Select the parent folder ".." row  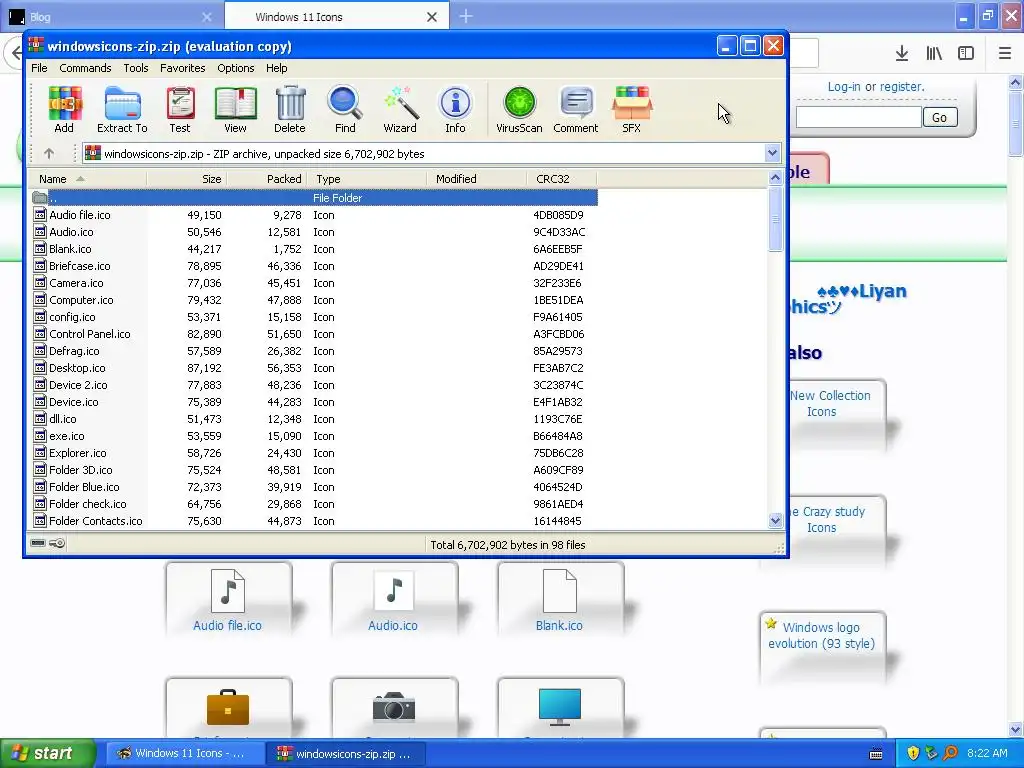pos(313,197)
